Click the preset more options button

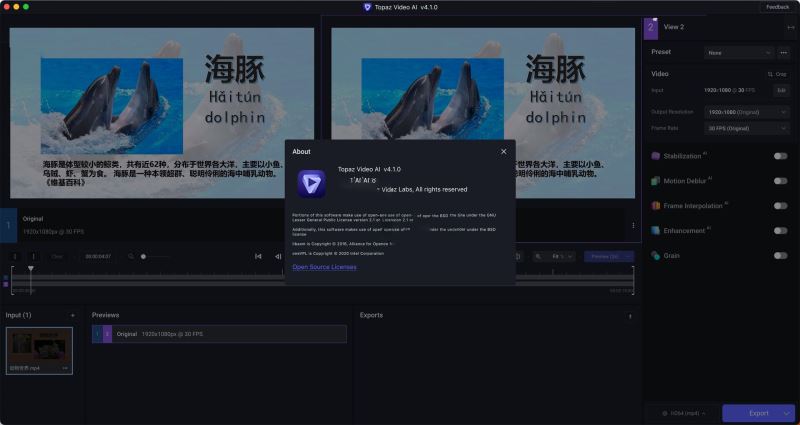(783, 52)
